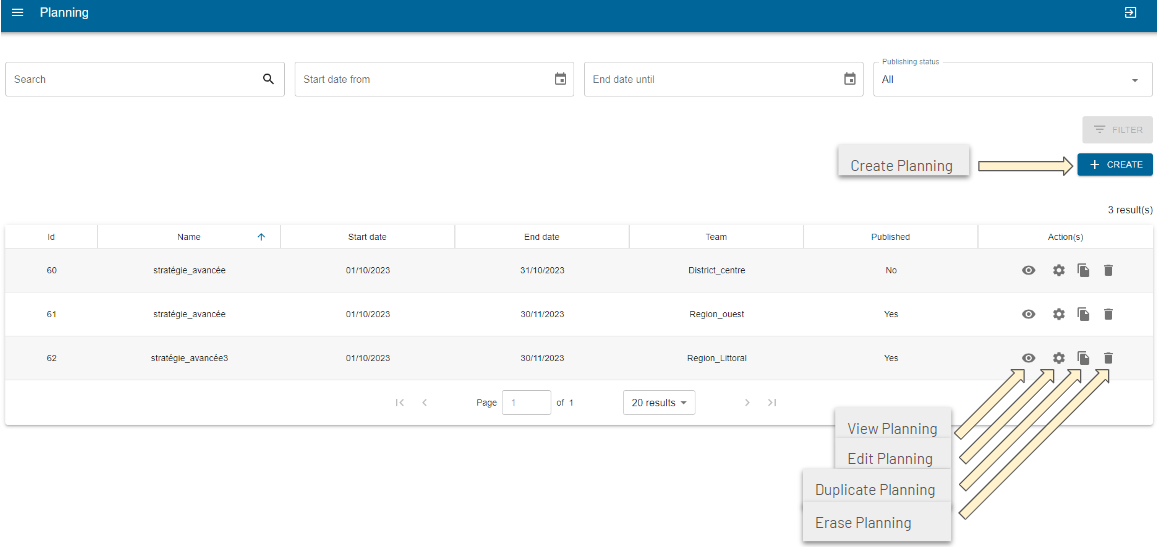The height and width of the screenshot is (547, 1157).
Task: Open the hamburger navigation menu
Action: (18, 13)
